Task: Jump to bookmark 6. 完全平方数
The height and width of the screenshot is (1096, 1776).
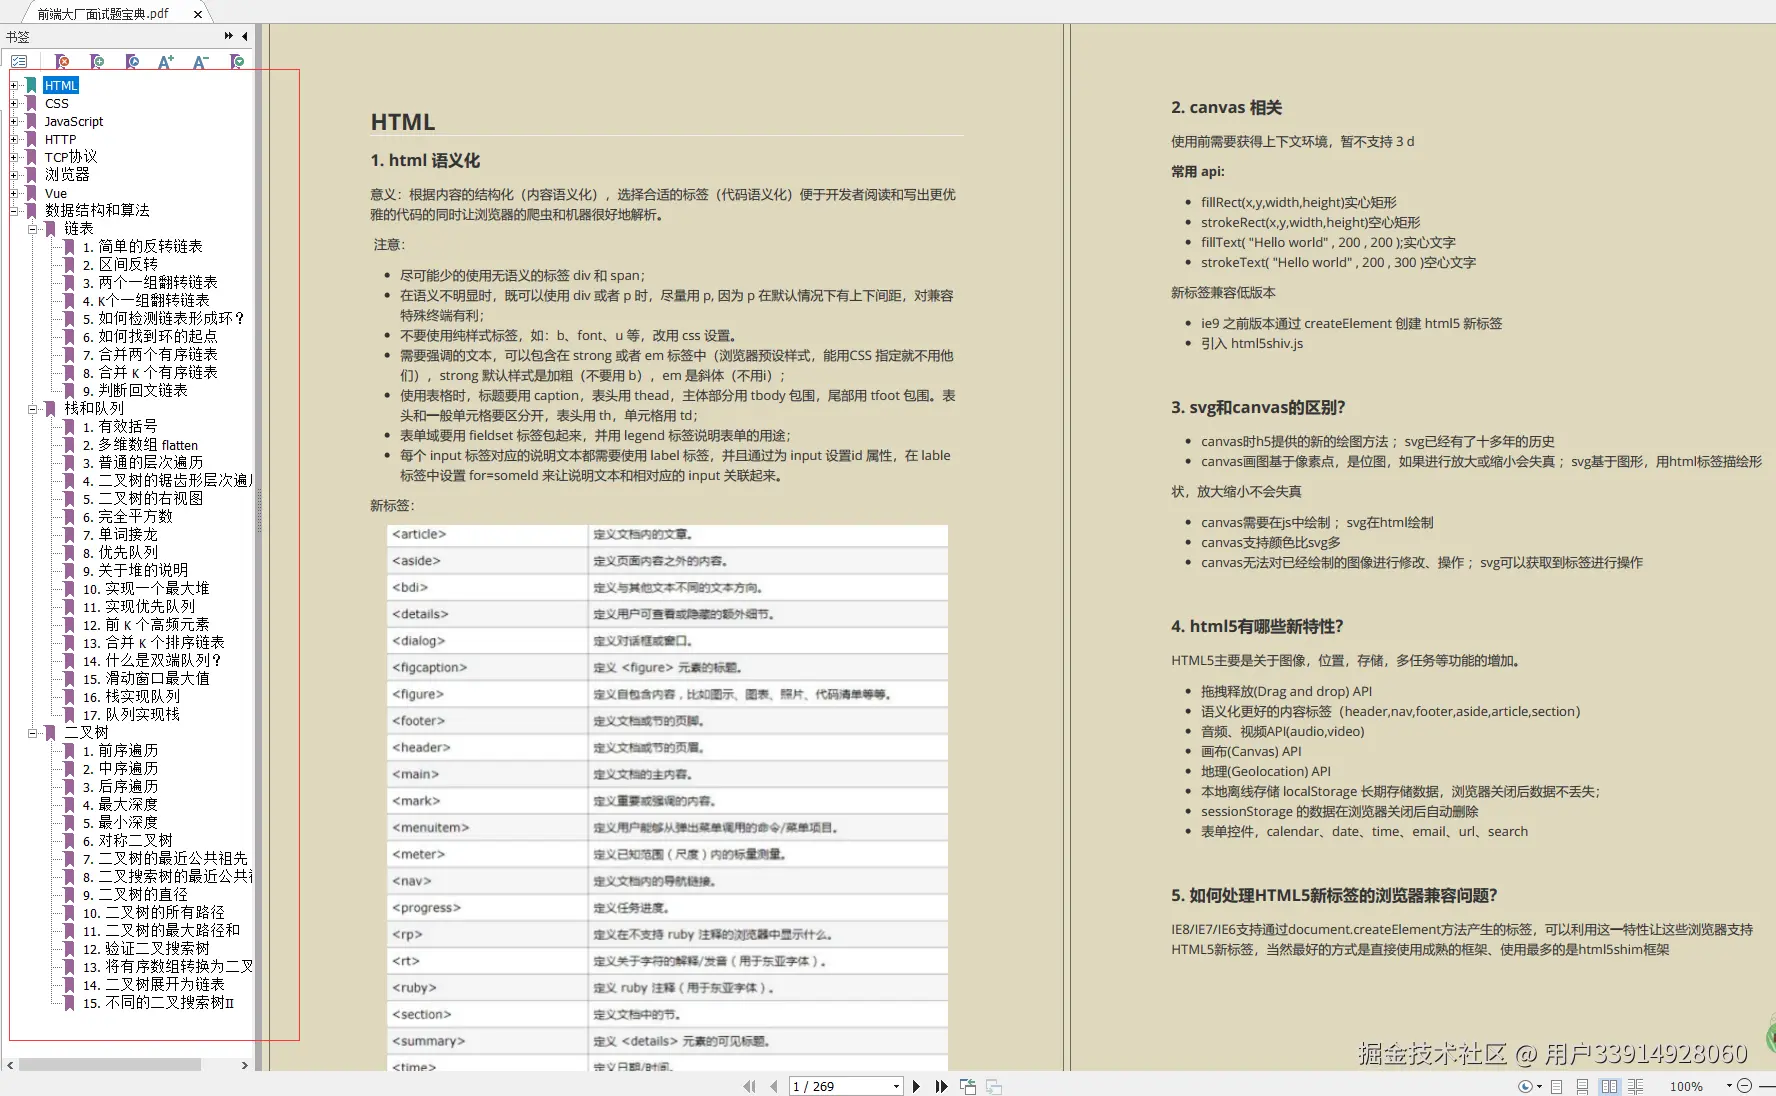Action: pos(127,517)
